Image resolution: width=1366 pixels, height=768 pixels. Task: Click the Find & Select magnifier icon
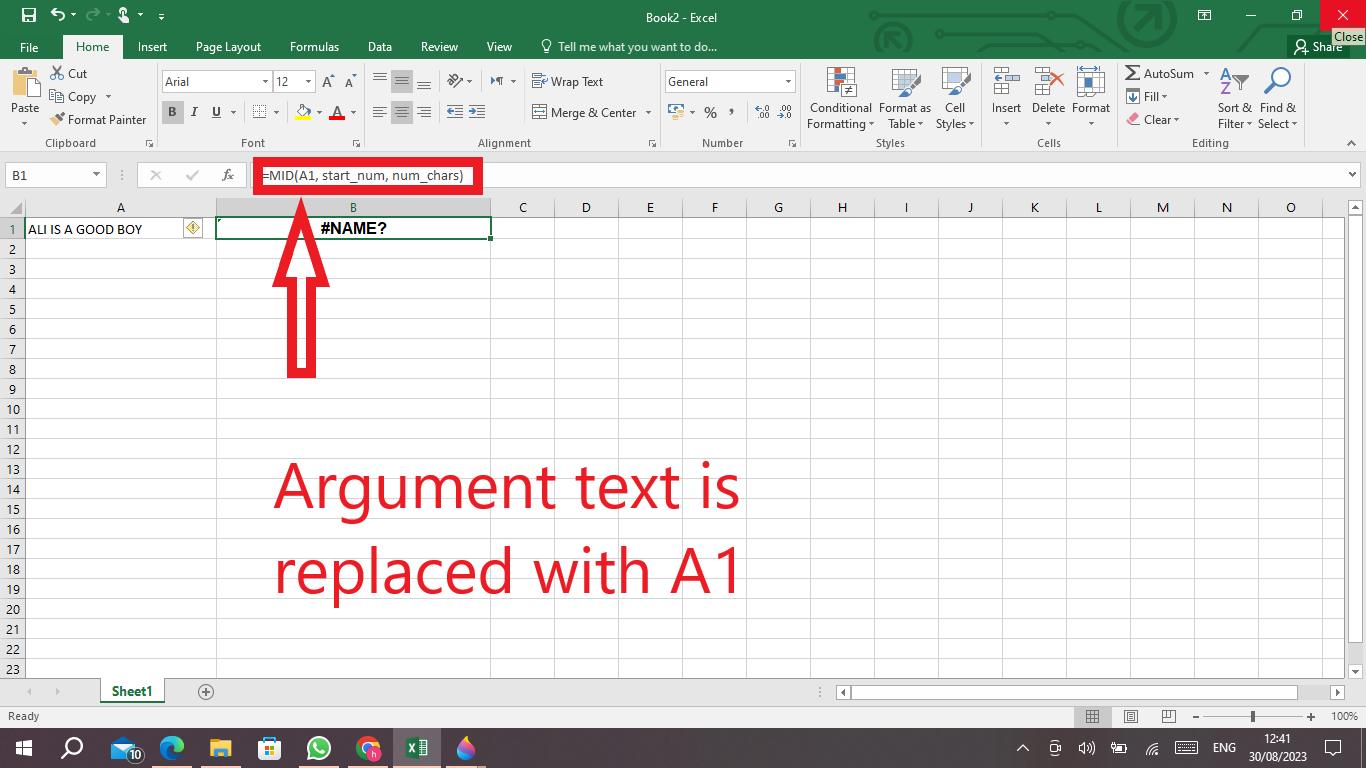pos(1277,82)
